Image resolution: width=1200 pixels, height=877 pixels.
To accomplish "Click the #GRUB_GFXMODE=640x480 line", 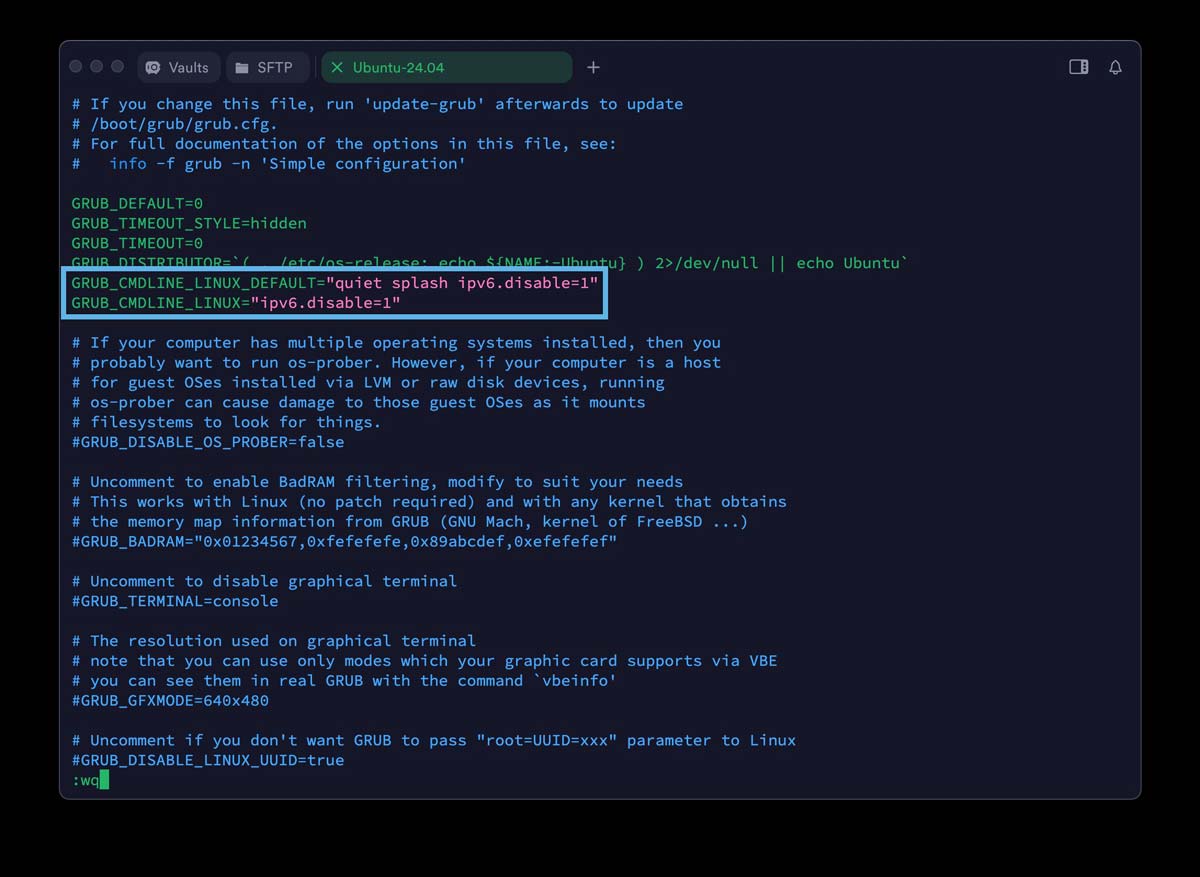I will pyautogui.click(x=170, y=700).
